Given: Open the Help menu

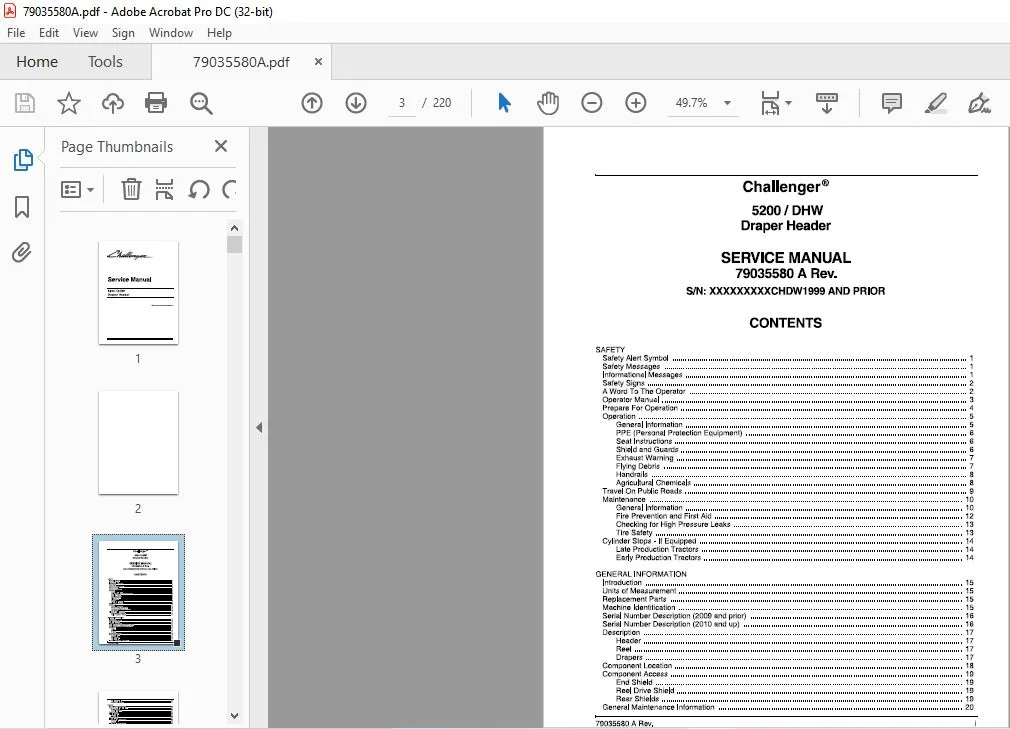Looking at the screenshot, I should click(219, 33).
